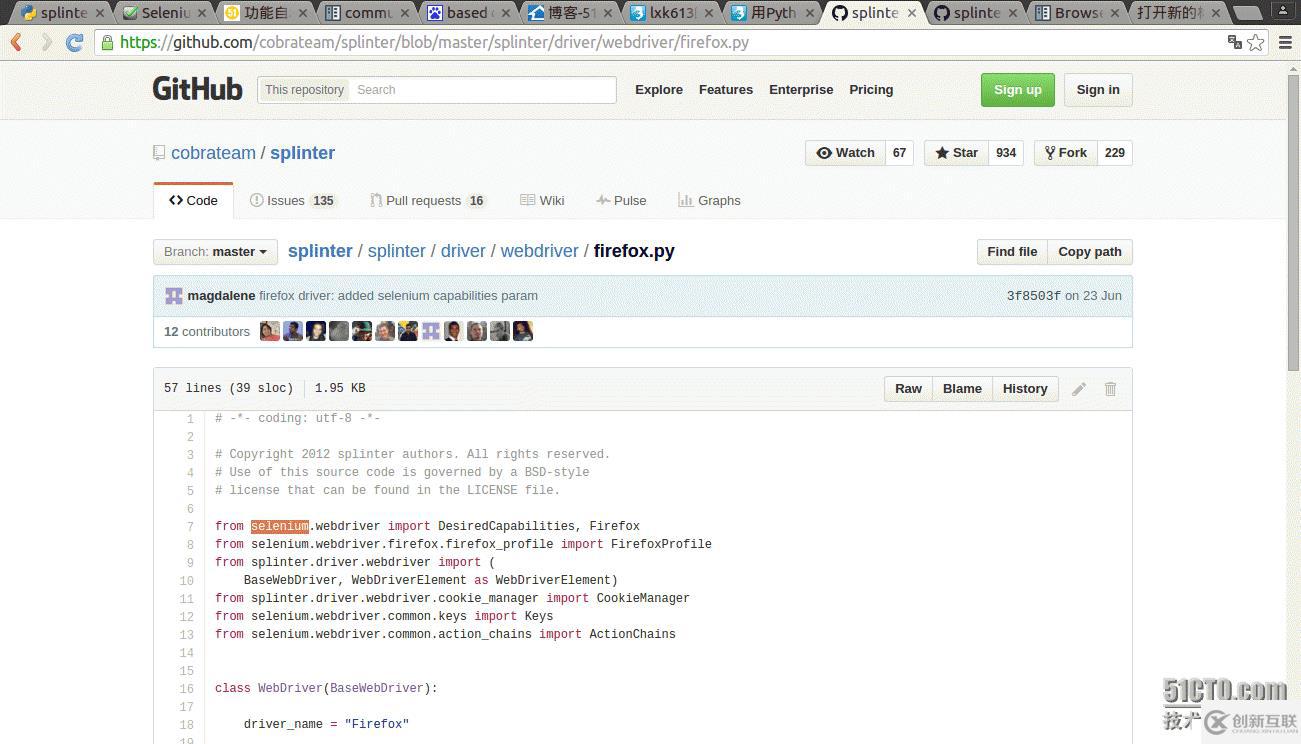Viewport: 1301px width, 744px height.
Task: Click the purple identicon among the contributors
Action: [431, 331]
